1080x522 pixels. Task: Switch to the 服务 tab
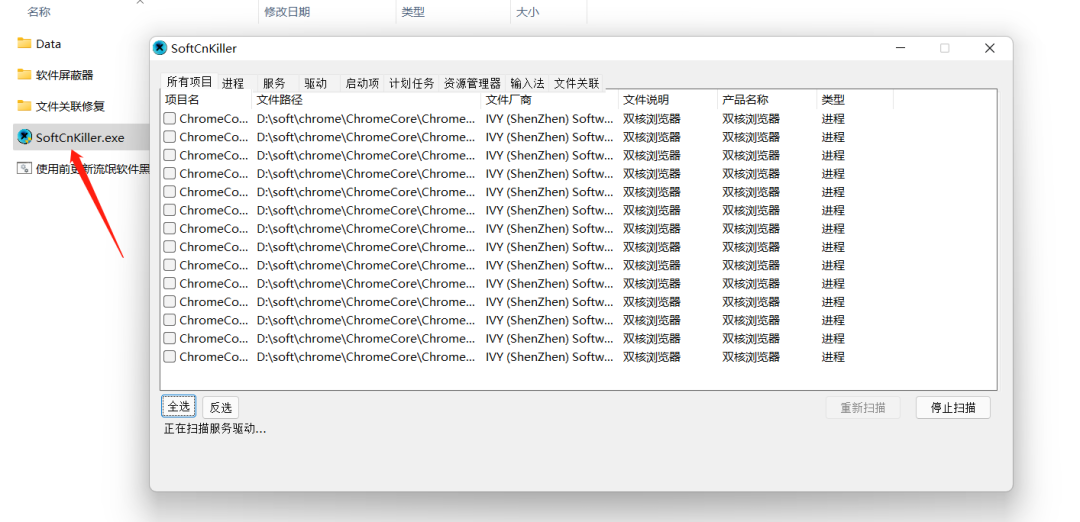[274, 83]
